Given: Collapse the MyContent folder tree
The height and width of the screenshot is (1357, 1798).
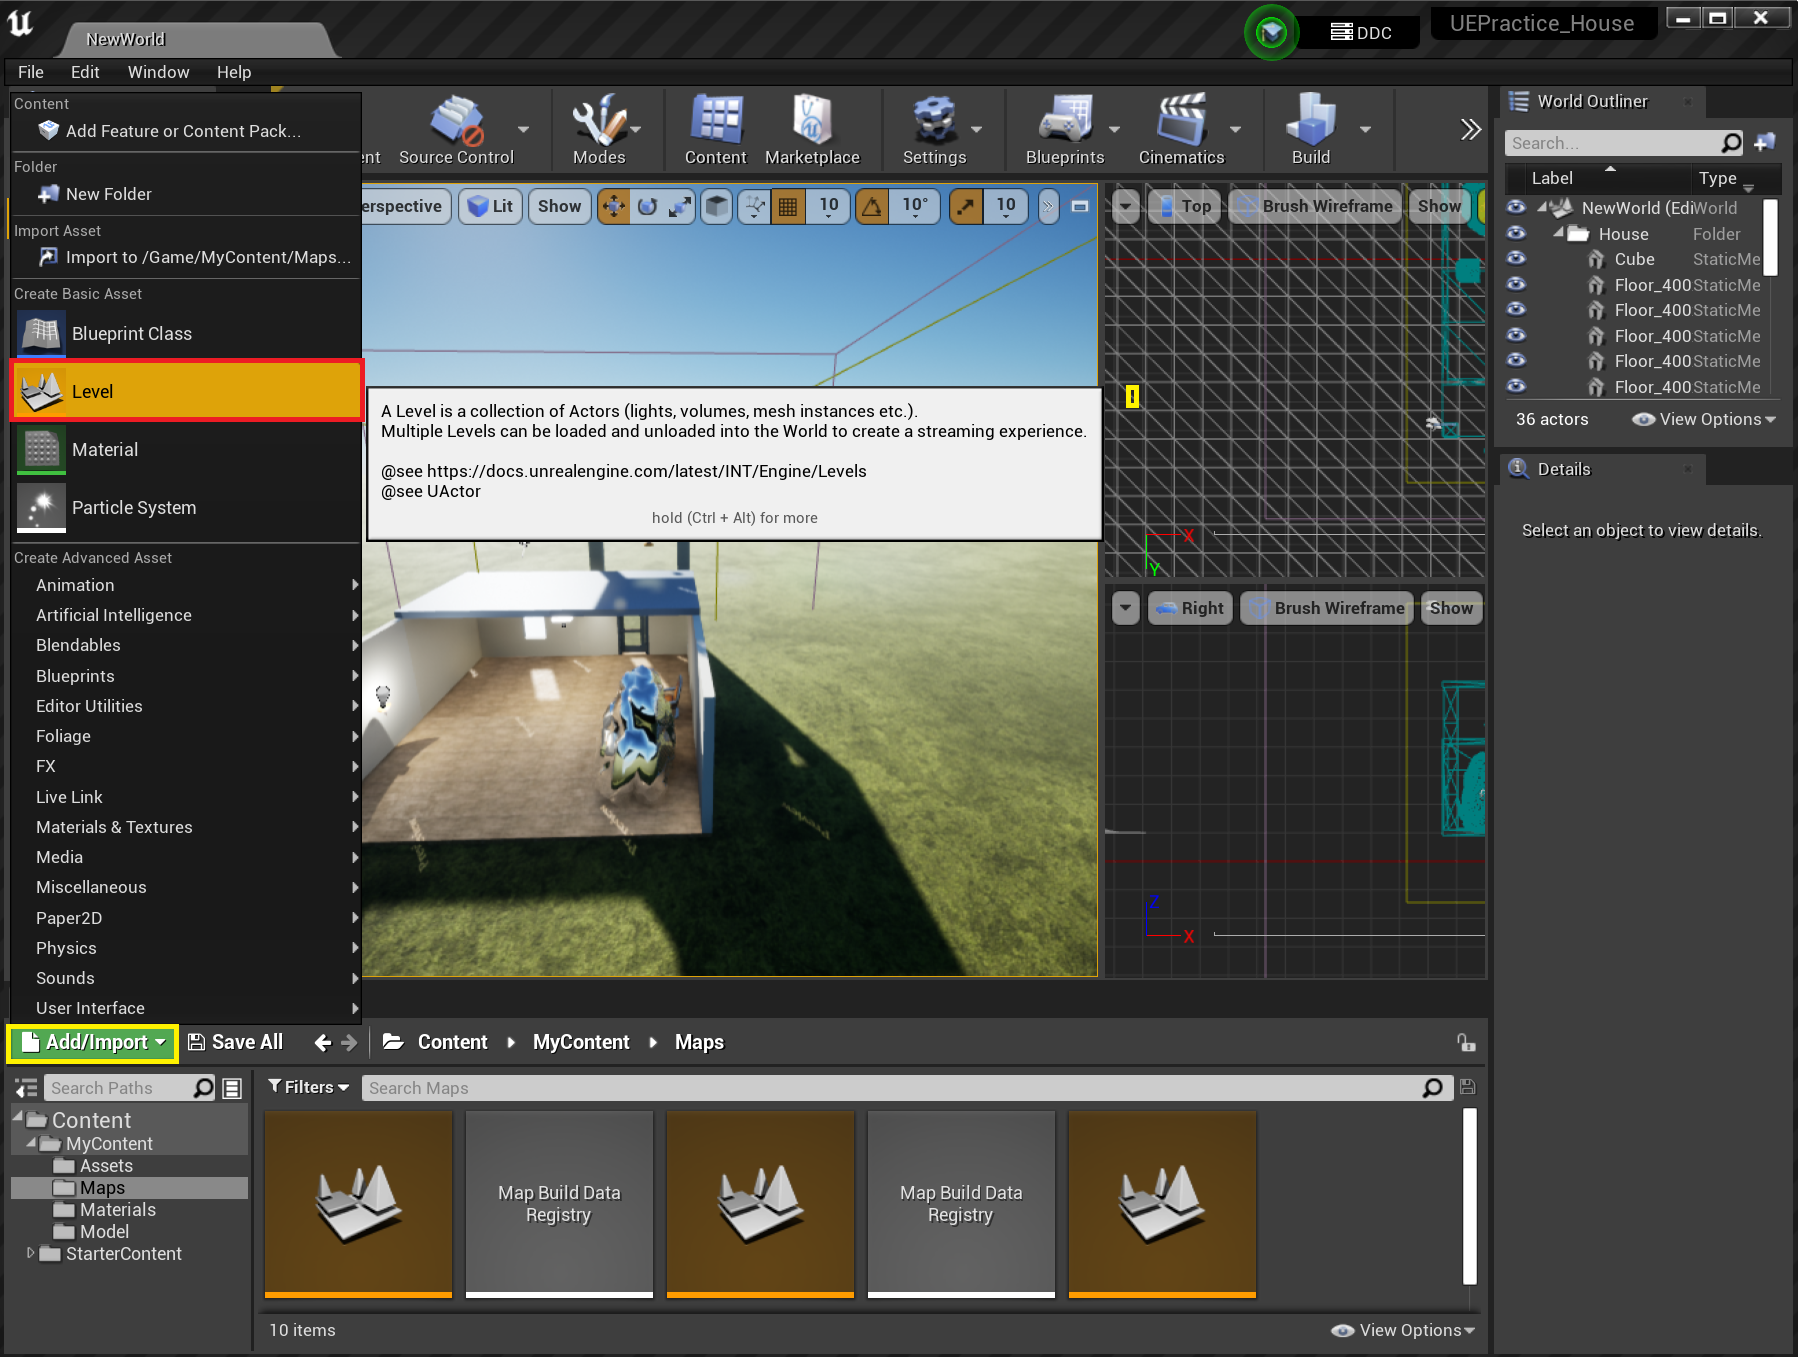Looking at the screenshot, I should coord(30,1143).
